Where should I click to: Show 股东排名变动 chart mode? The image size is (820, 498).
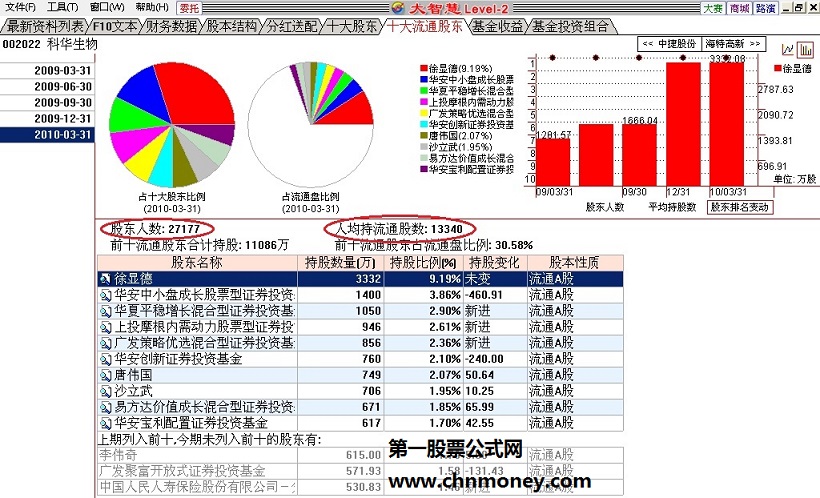[739, 207]
